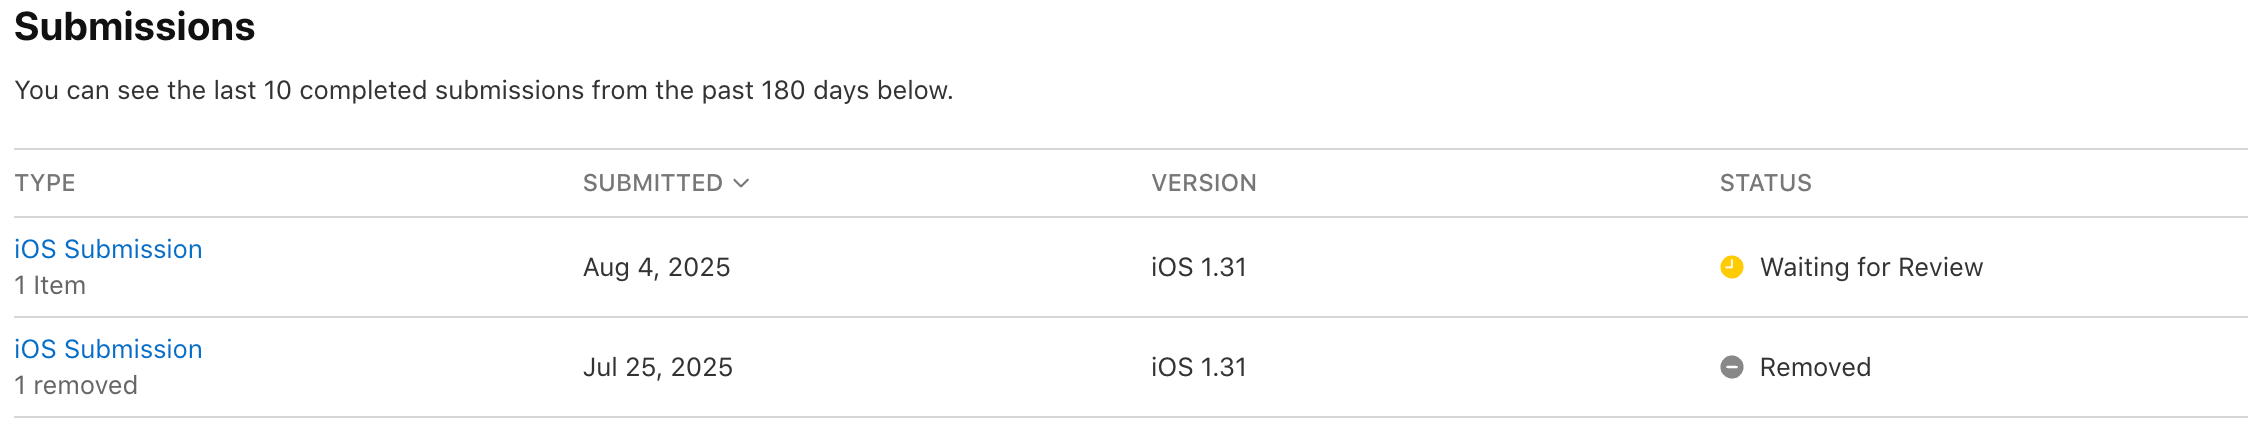Viewport: 2264px width, 424px height.
Task: Click the yellow Waiting for Review clock icon
Action: coord(1732,267)
